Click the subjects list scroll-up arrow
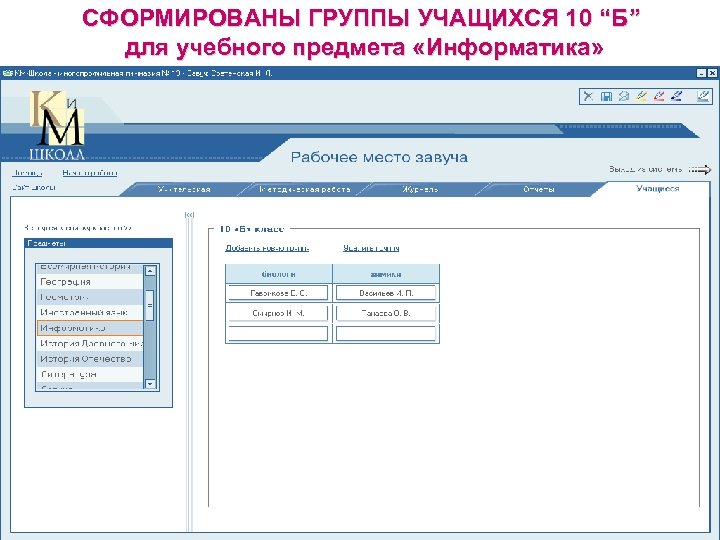 coord(150,271)
